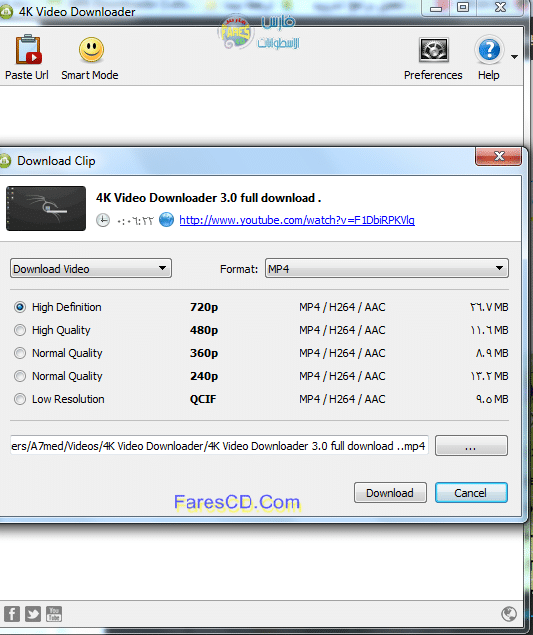Activate Smart Mode smiley icon
Screen dimensions: 533x635
(x=91, y=50)
